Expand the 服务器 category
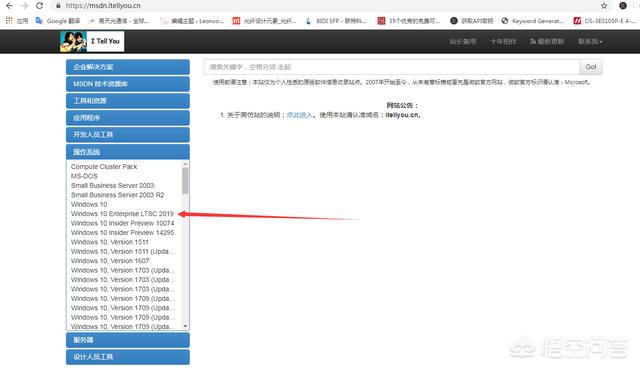 point(128,340)
